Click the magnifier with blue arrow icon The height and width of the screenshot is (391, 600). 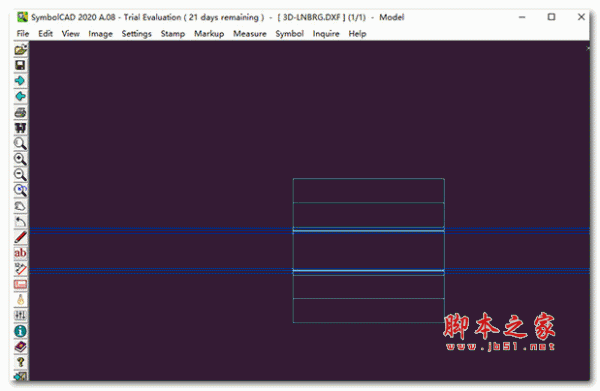(21, 191)
